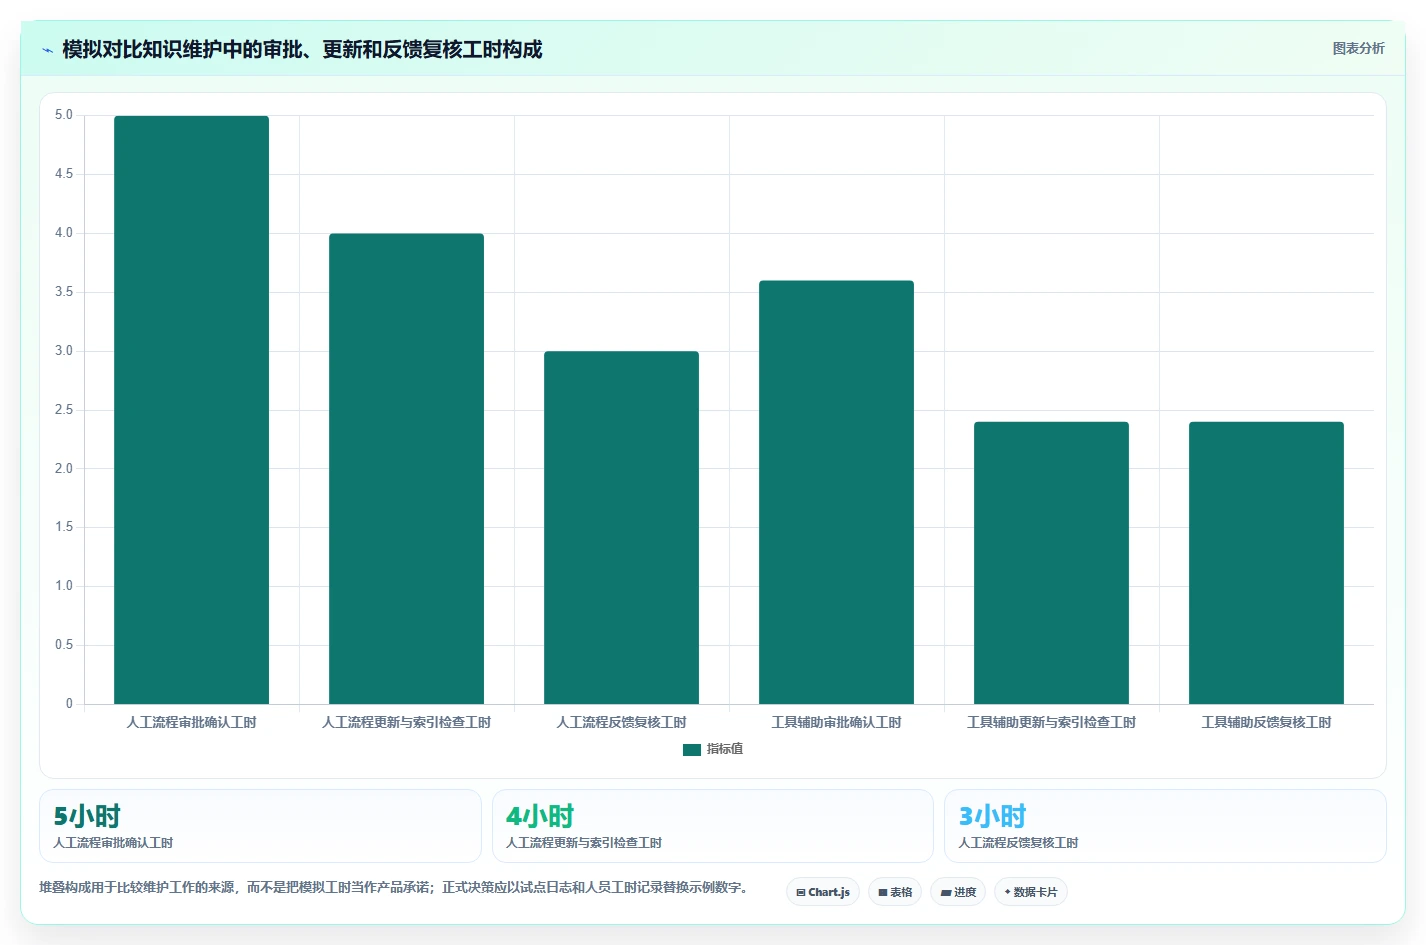Select the 人工流程反馈复核工时 bar
This screenshot has width=1426, height=945.
coord(621,528)
